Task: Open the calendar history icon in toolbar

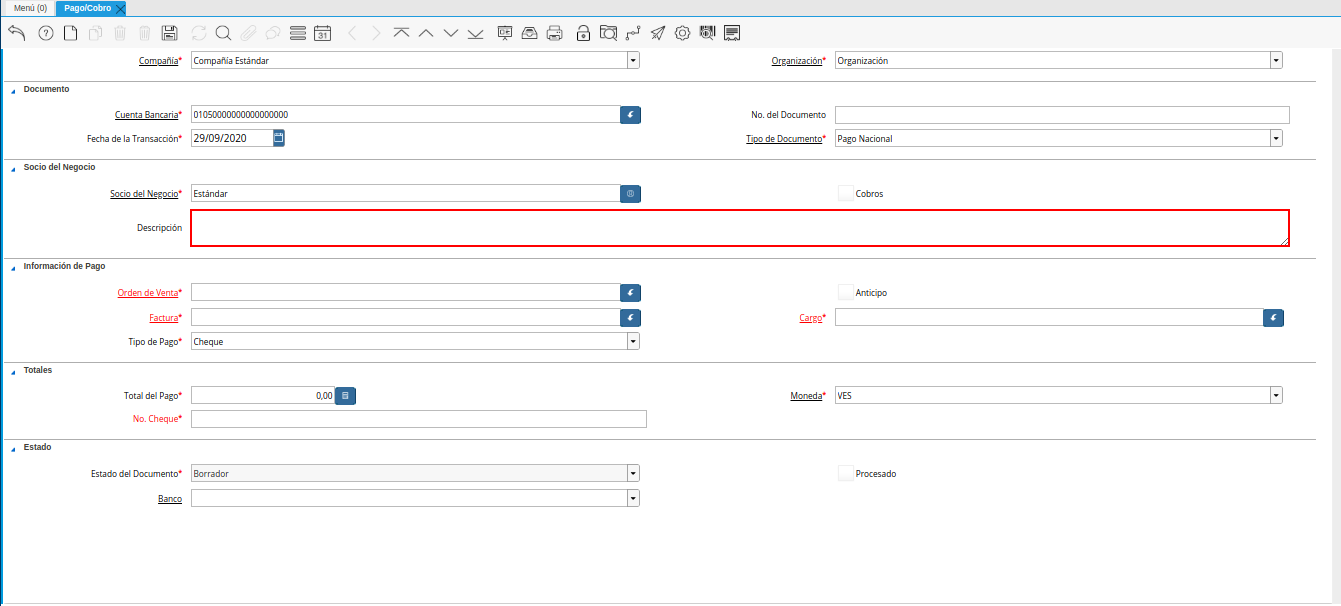Action: click(322, 33)
